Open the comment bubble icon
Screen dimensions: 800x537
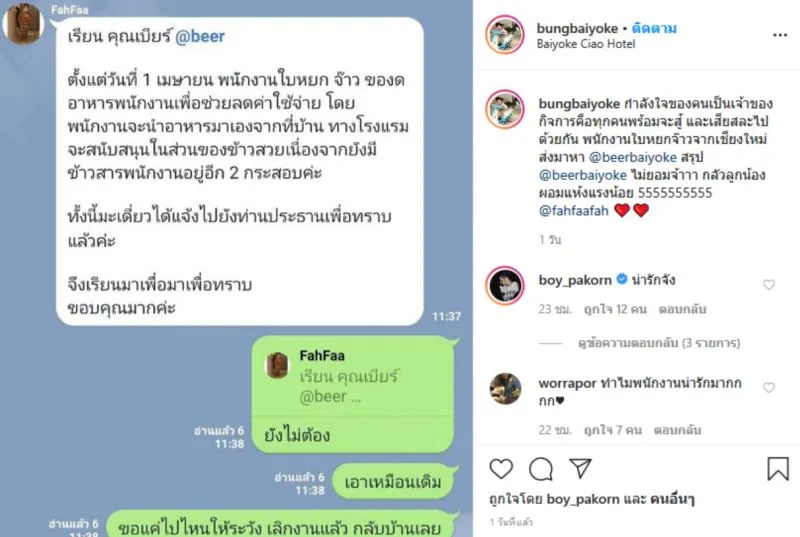[x=541, y=469]
